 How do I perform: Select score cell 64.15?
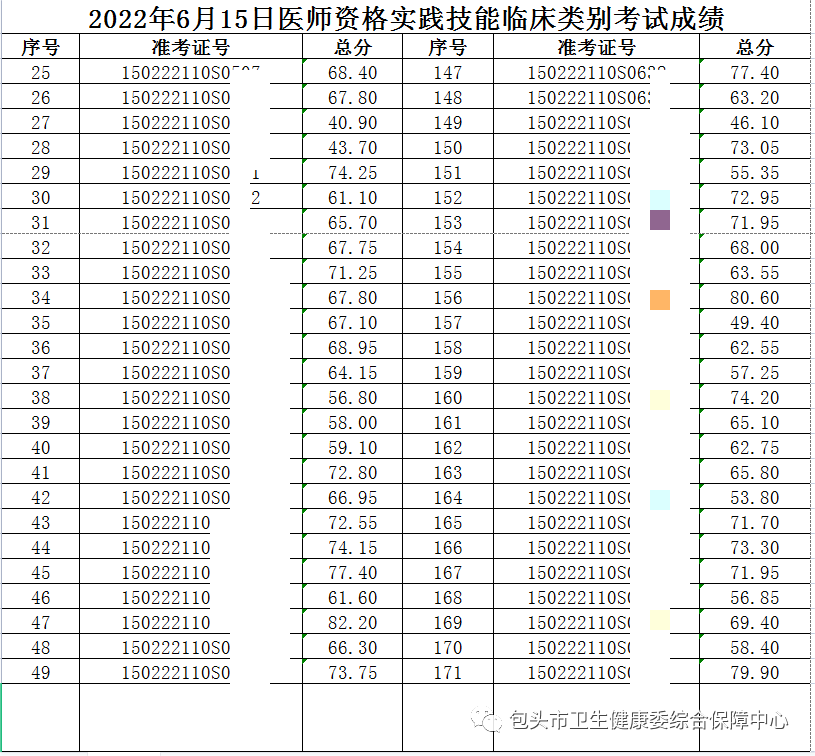pyautogui.click(x=352, y=372)
